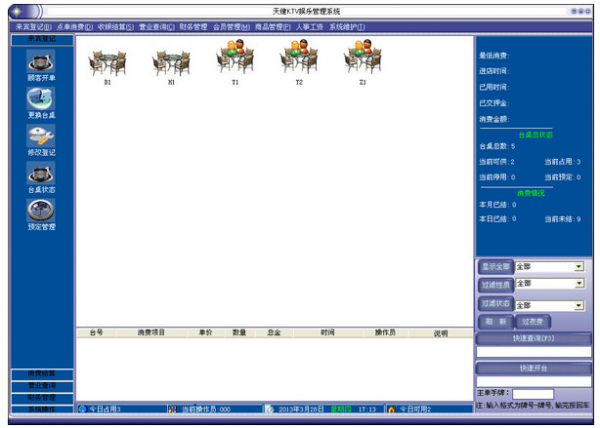The image size is (600, 428).
Task: Click the 当前未结: 9 text
Action: pos(562,219)
